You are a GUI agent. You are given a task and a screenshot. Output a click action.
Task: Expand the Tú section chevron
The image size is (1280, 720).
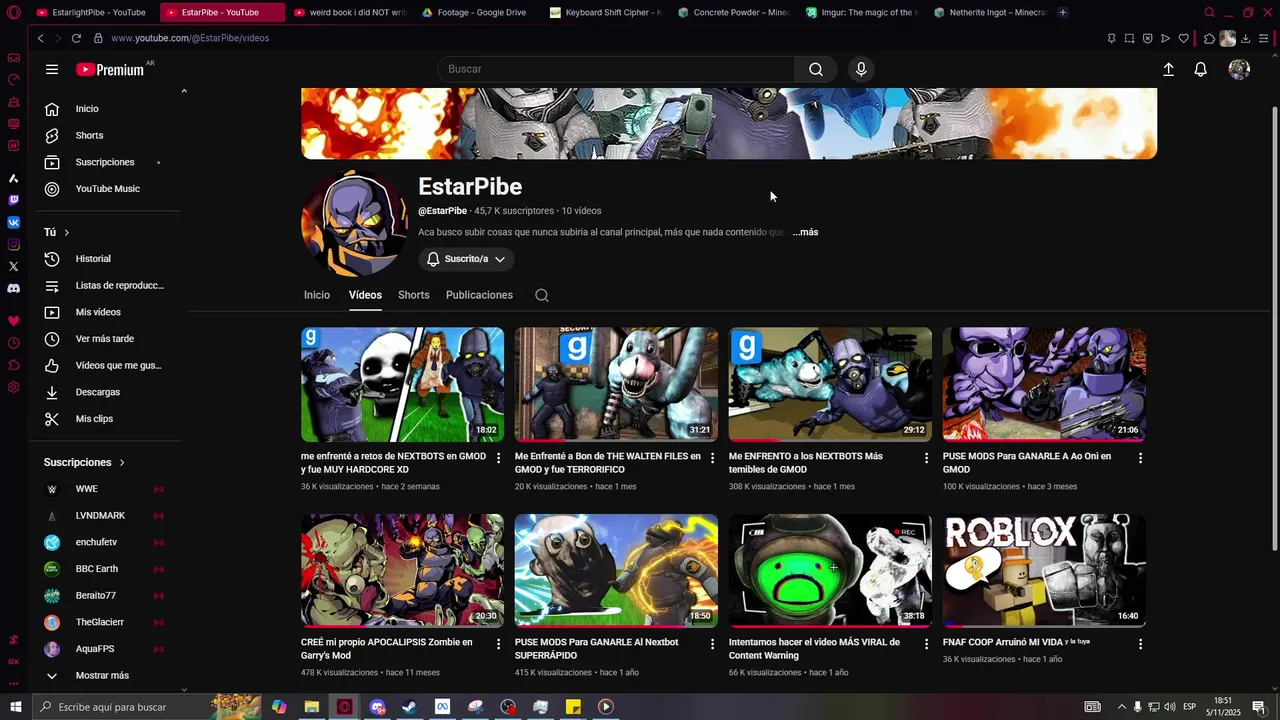pos(67,232)
